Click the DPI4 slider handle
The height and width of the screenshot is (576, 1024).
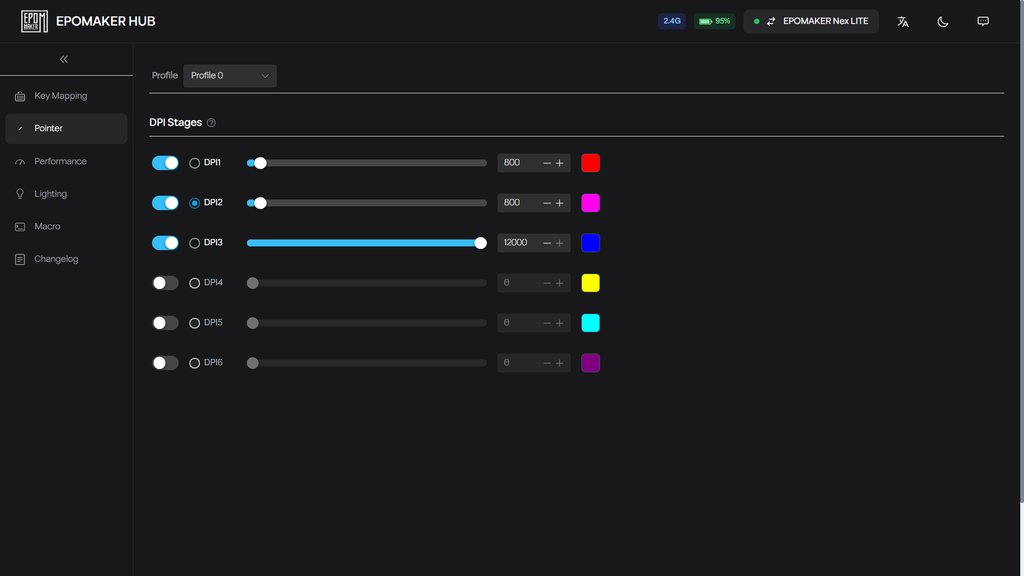pos(253,283)
